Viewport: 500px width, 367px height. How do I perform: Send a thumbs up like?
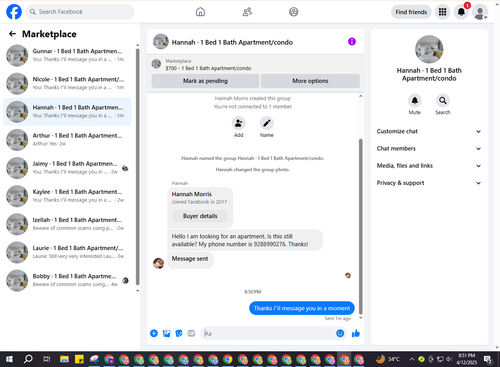356,333
